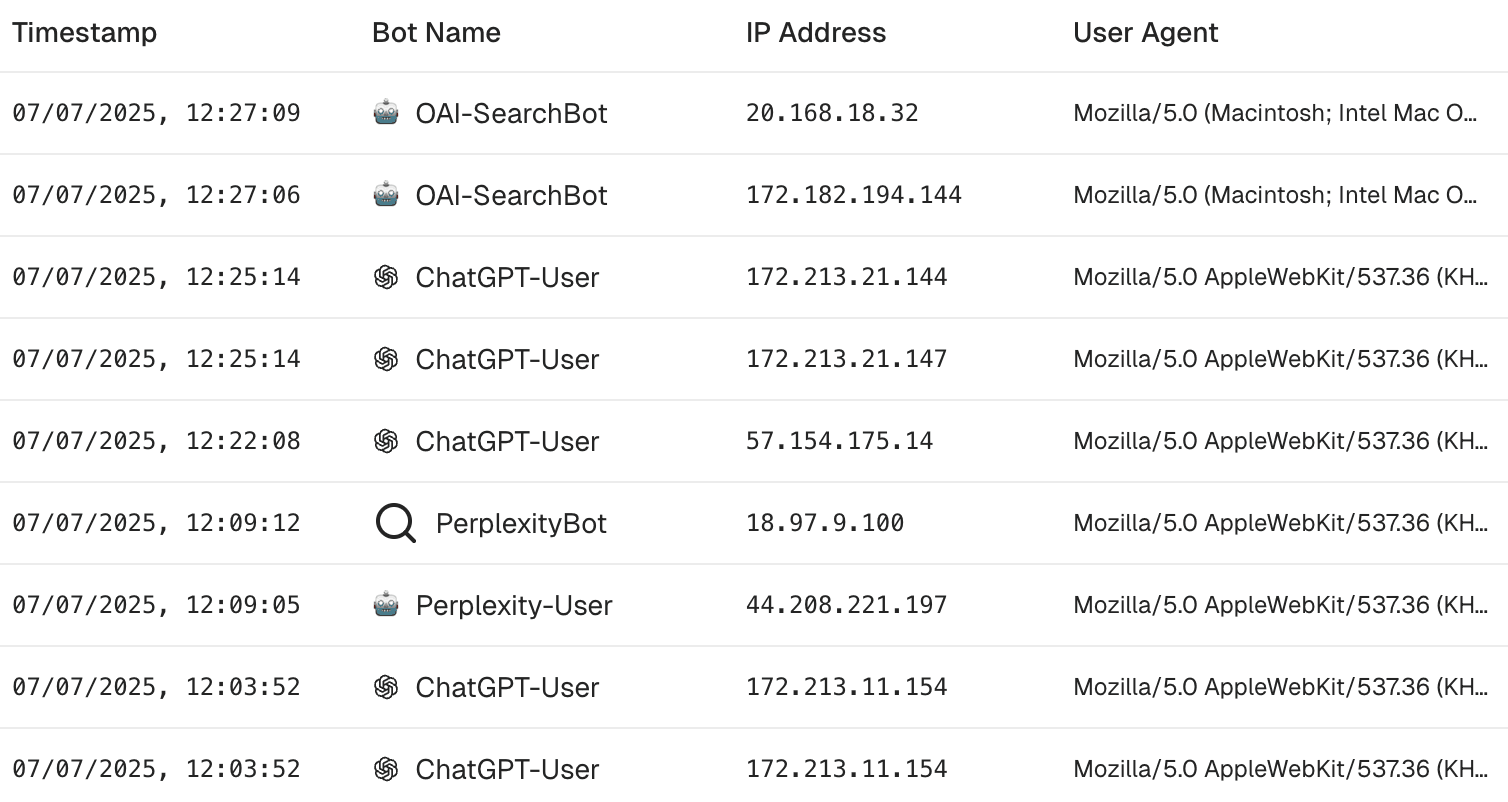Click the Bot Name column header
Viewport: 1508px width, 802px height.
click(x=436, y=32)
